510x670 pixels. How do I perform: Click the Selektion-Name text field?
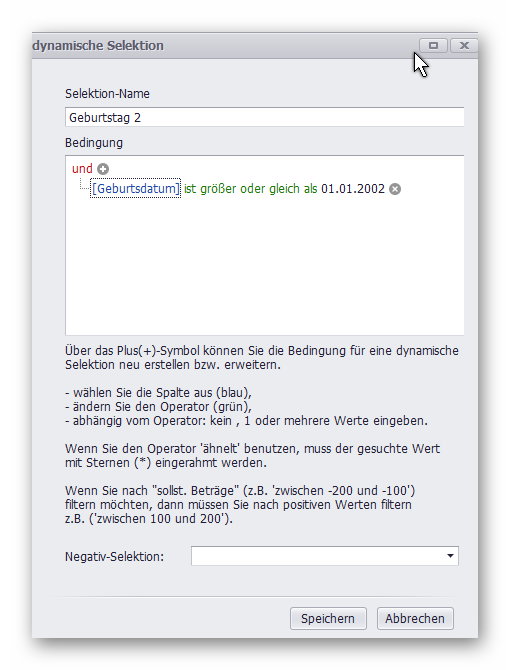[x=264, y=117]
